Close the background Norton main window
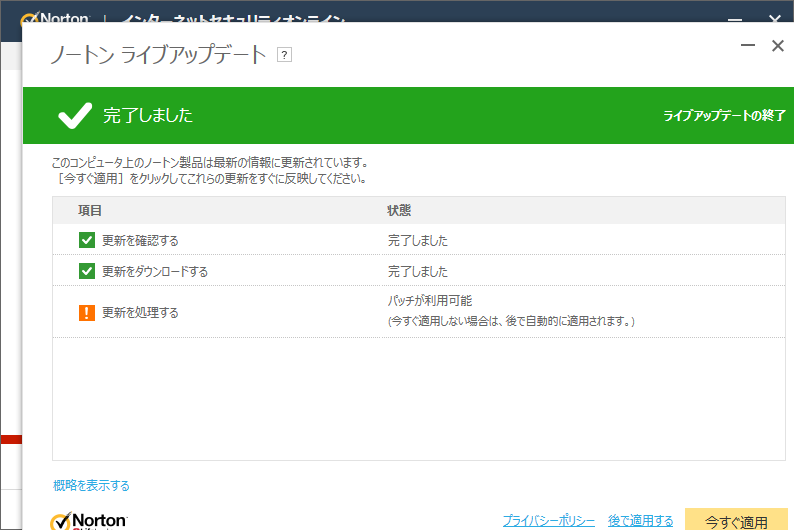Image resolution: width=794 pixels, height=530 pixels. (x=774, y=18)
